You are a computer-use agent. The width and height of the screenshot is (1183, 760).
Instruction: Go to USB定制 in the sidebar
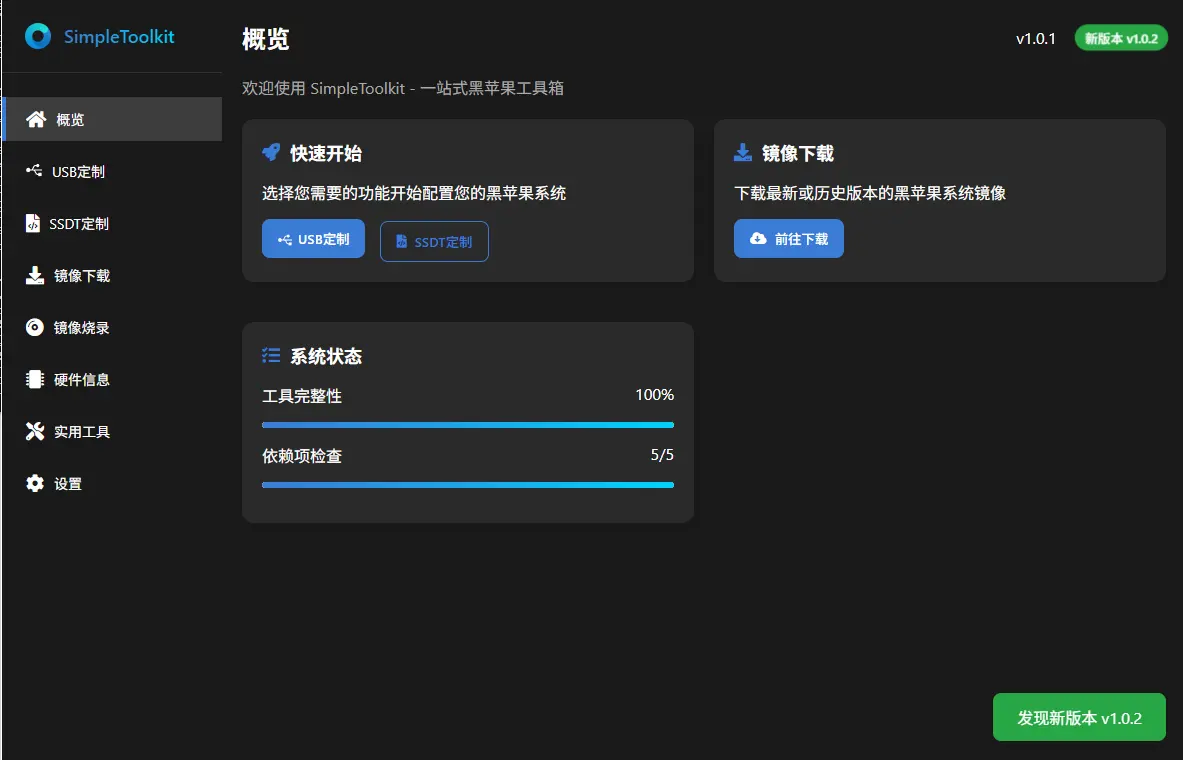coord(112,171)
